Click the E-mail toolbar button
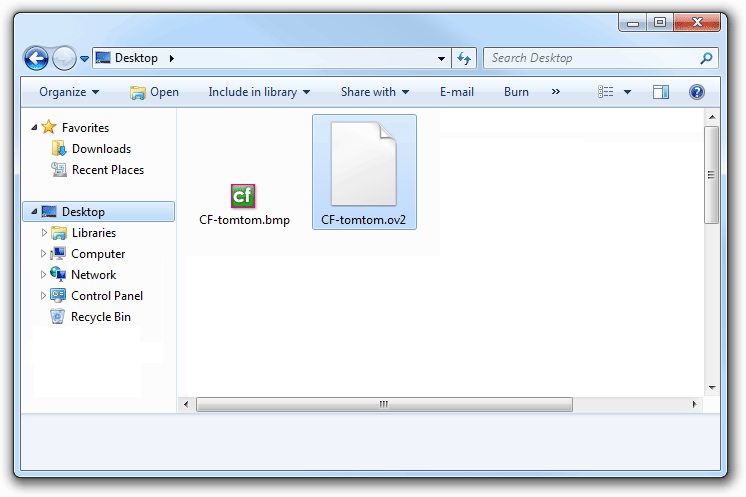This screenshot has height=497, width=746. [456, 92]
